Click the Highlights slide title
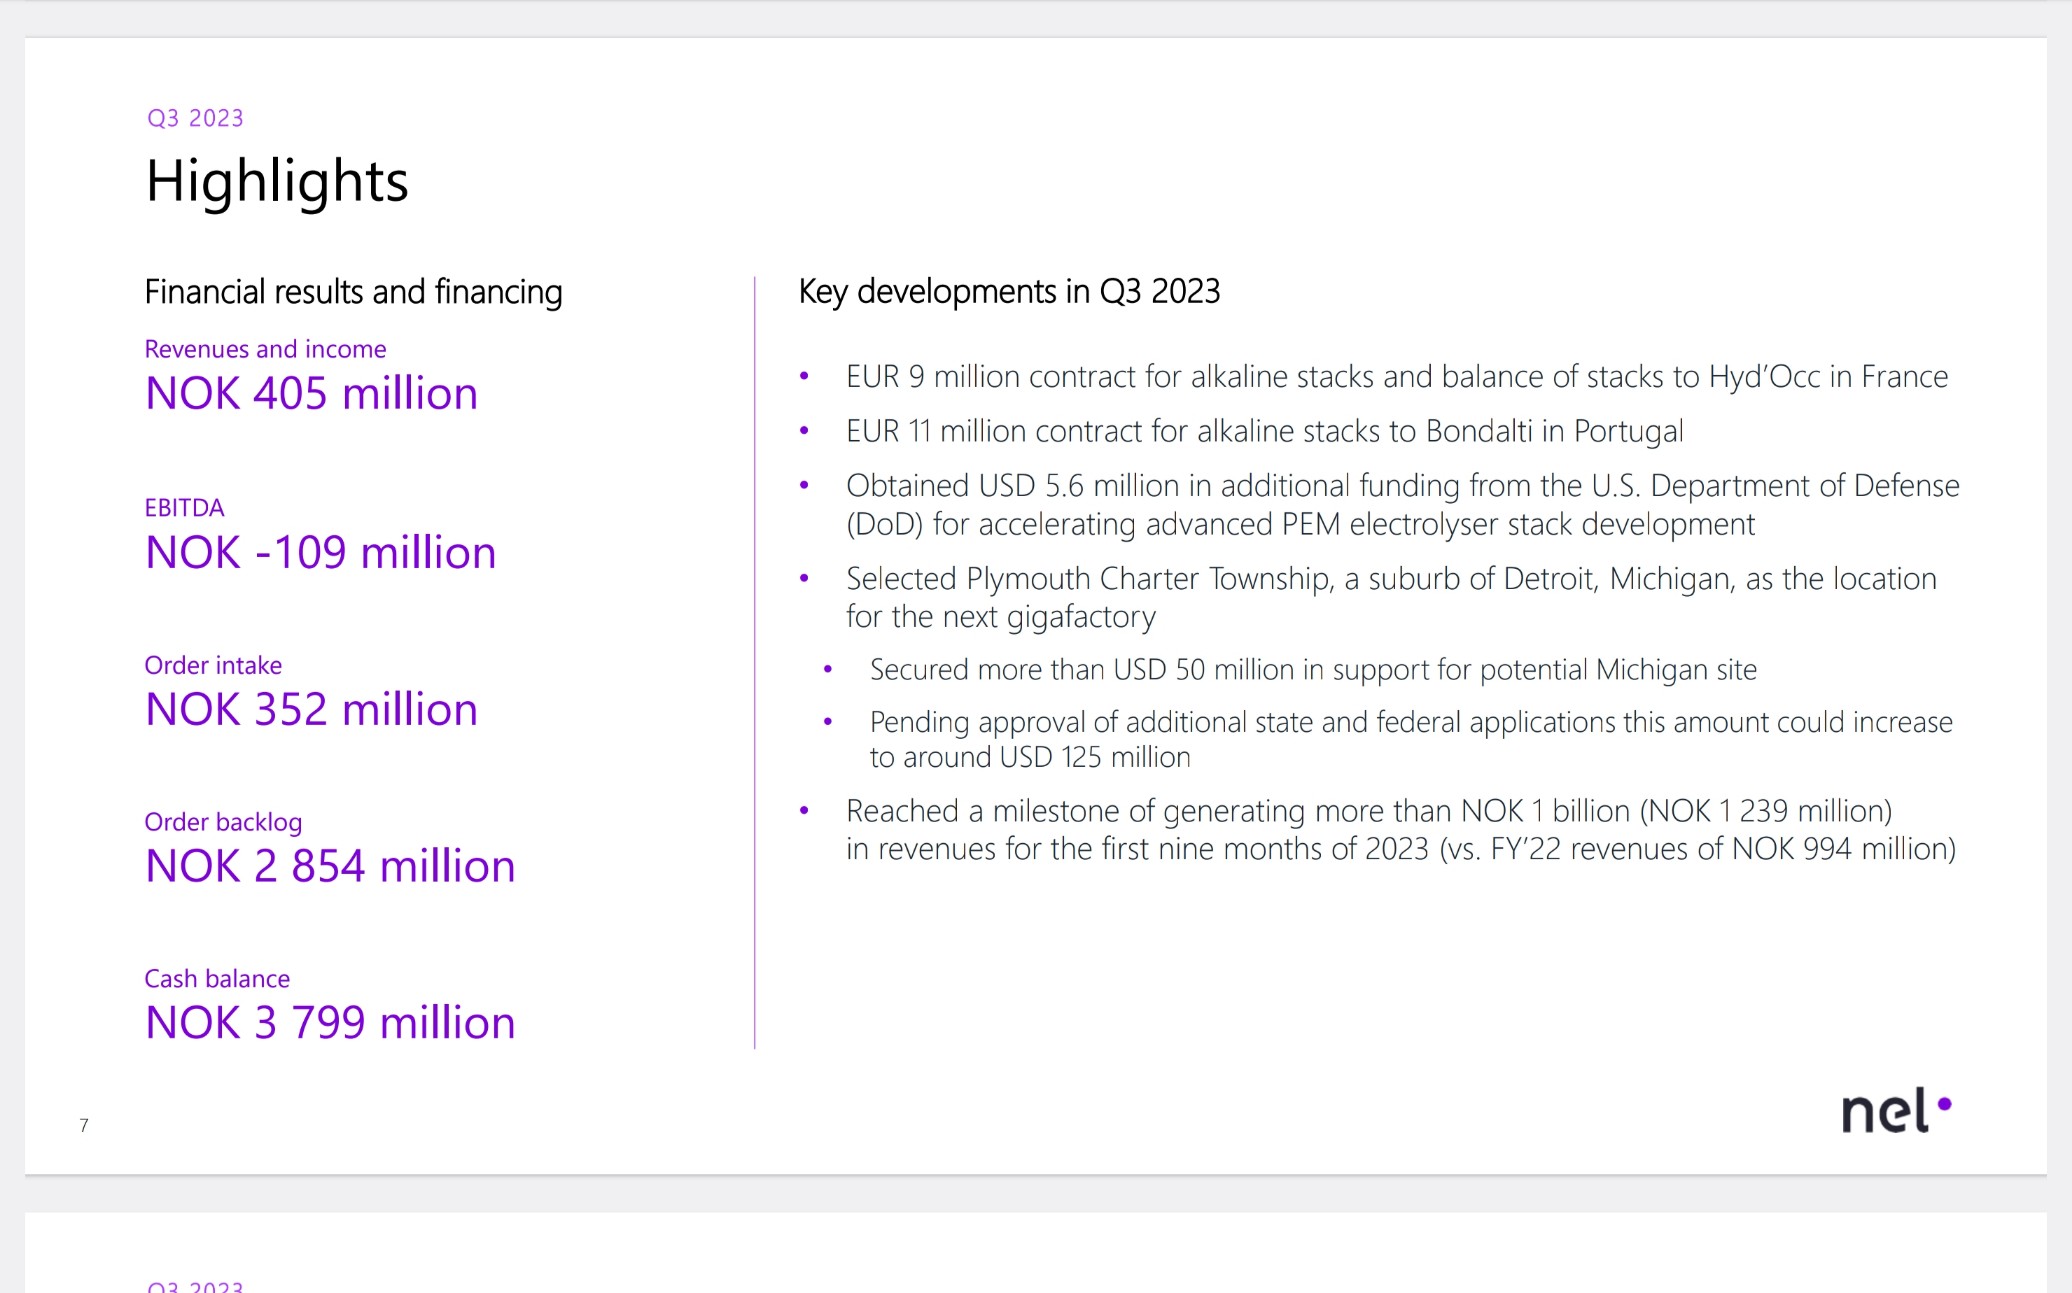Viewport: 2072px width, 1293px height. click(277, 182)
